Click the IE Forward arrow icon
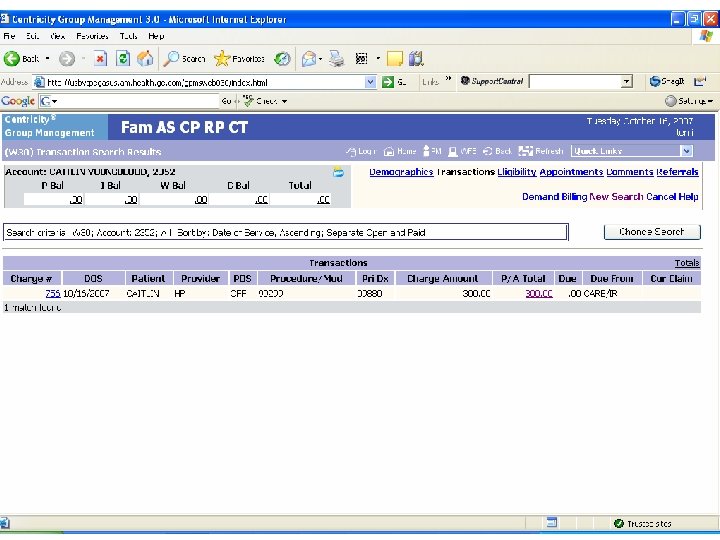 pyautogui.click(x=67, y=59)
